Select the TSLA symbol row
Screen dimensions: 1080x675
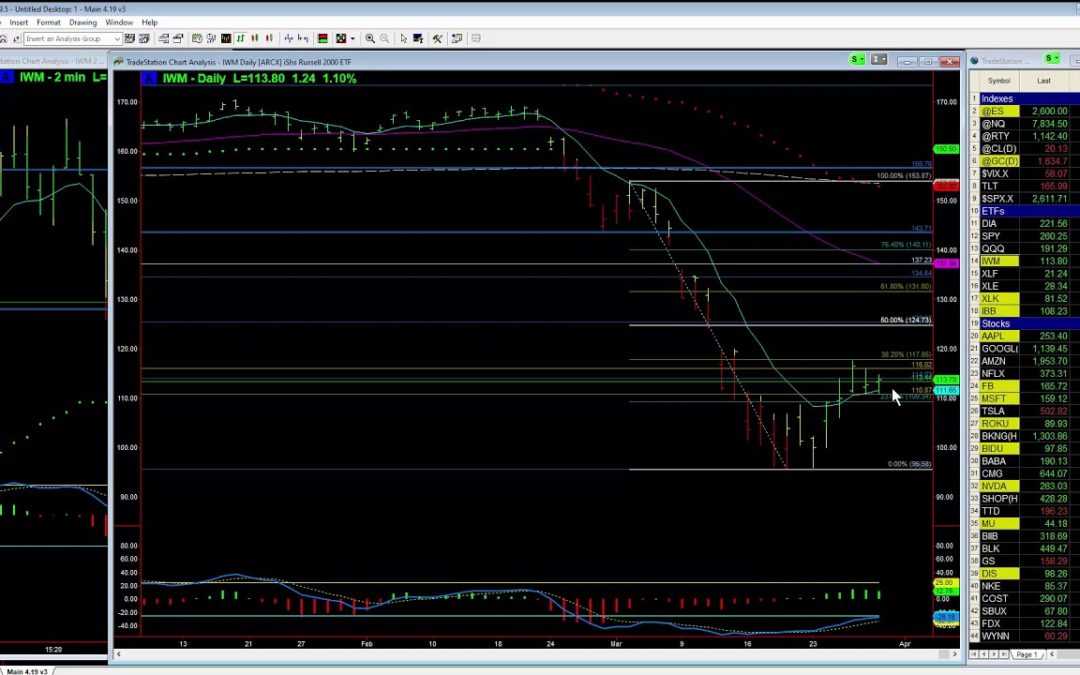999,411
